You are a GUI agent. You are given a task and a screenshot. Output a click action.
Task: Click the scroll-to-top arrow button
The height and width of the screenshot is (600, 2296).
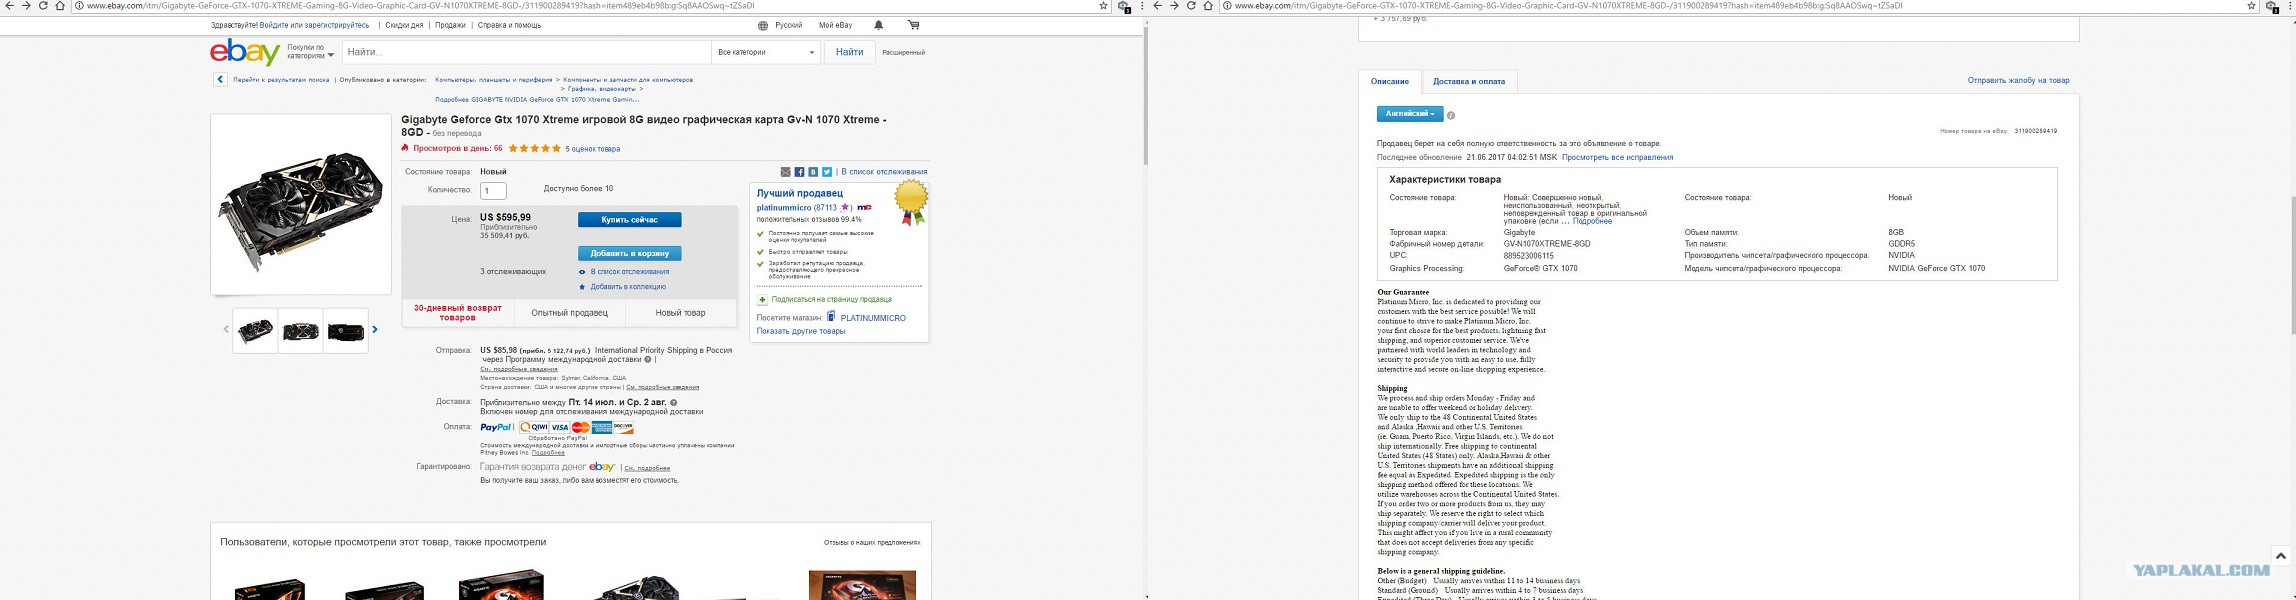click(2280, 556)
